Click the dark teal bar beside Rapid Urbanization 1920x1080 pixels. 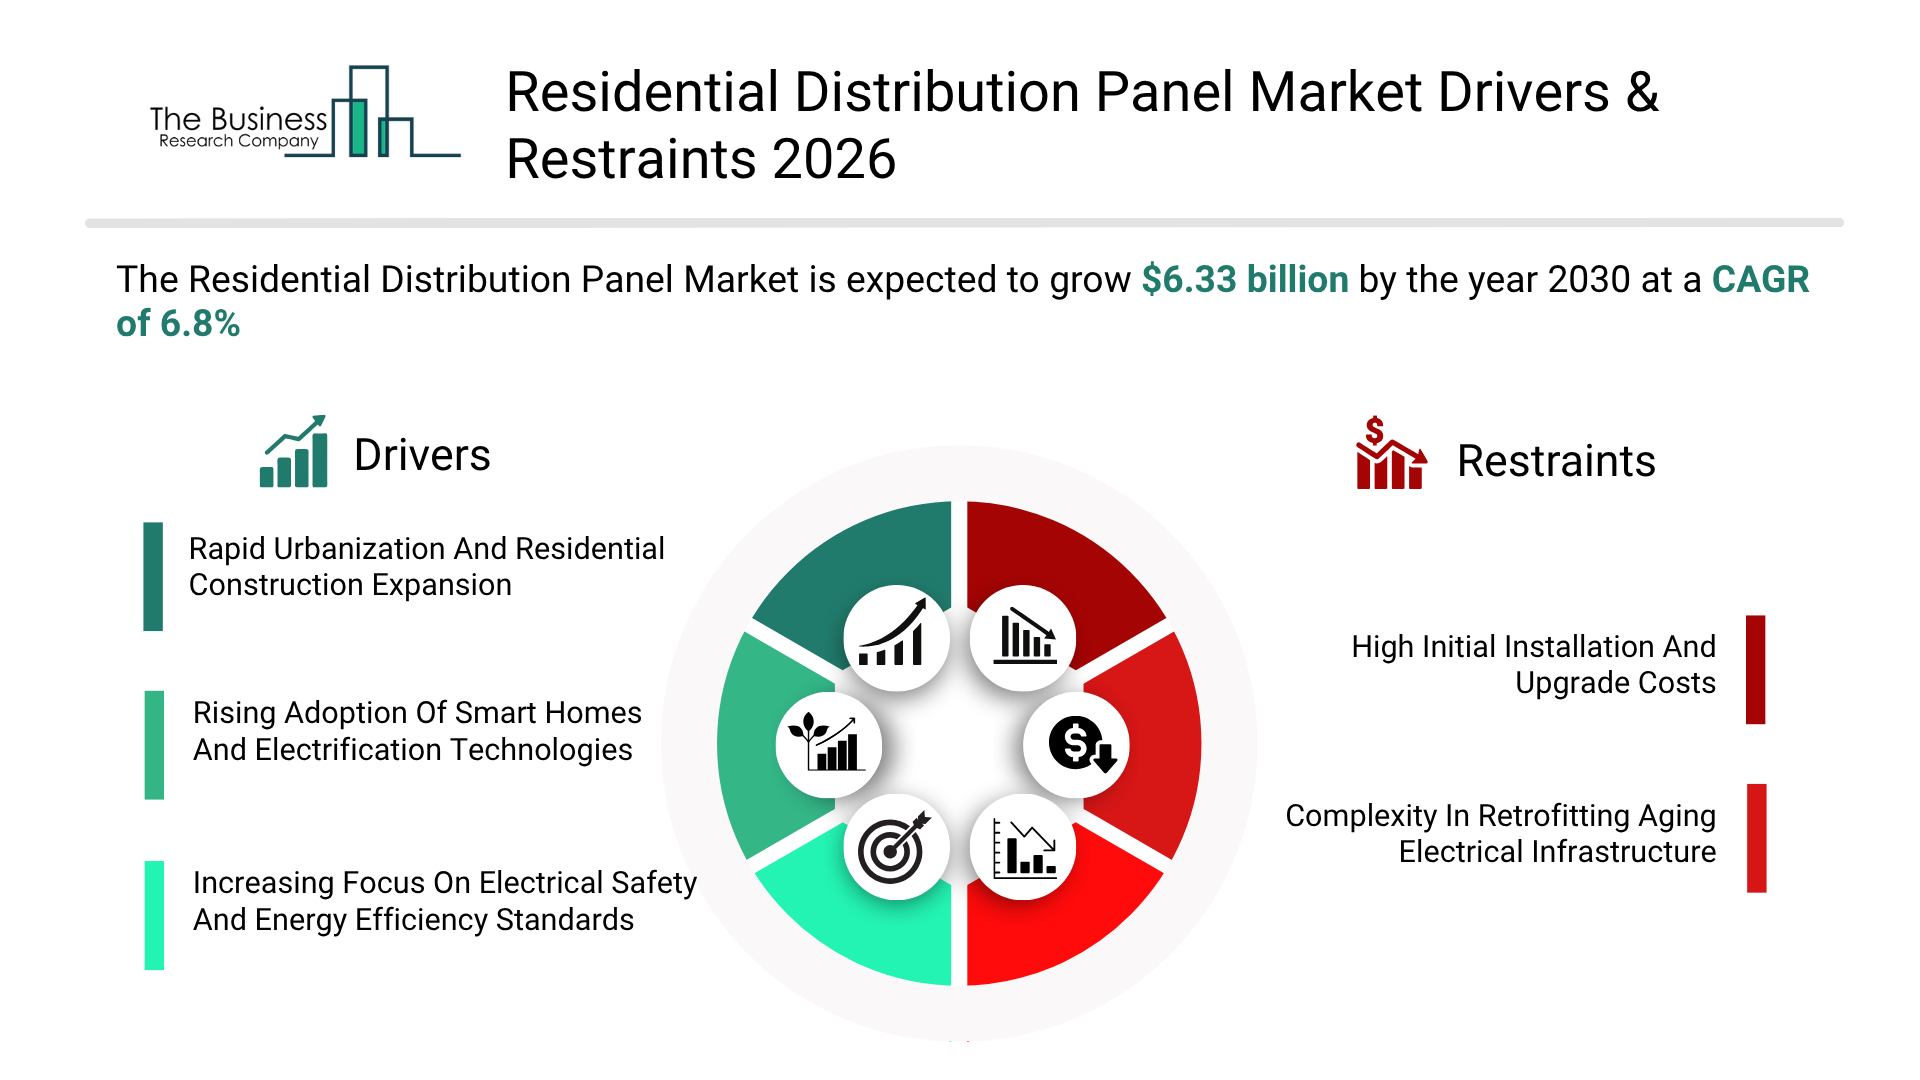[x=153, y=576]
